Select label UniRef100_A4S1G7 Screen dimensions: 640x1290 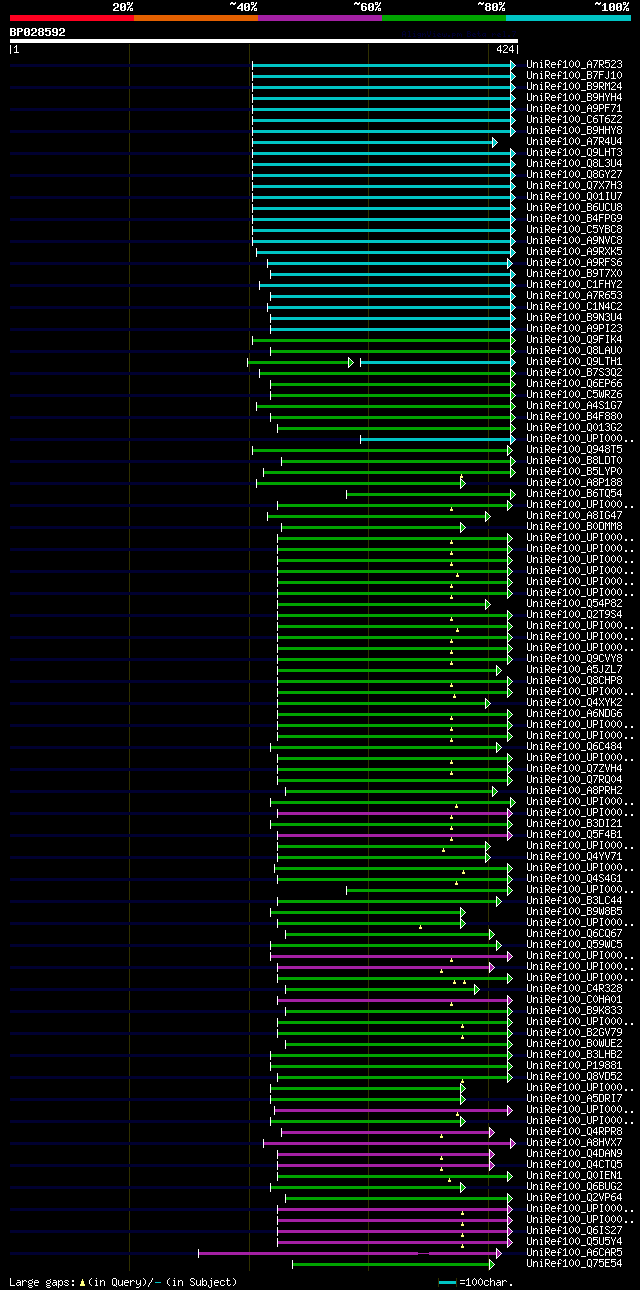[x=574, y=405]
